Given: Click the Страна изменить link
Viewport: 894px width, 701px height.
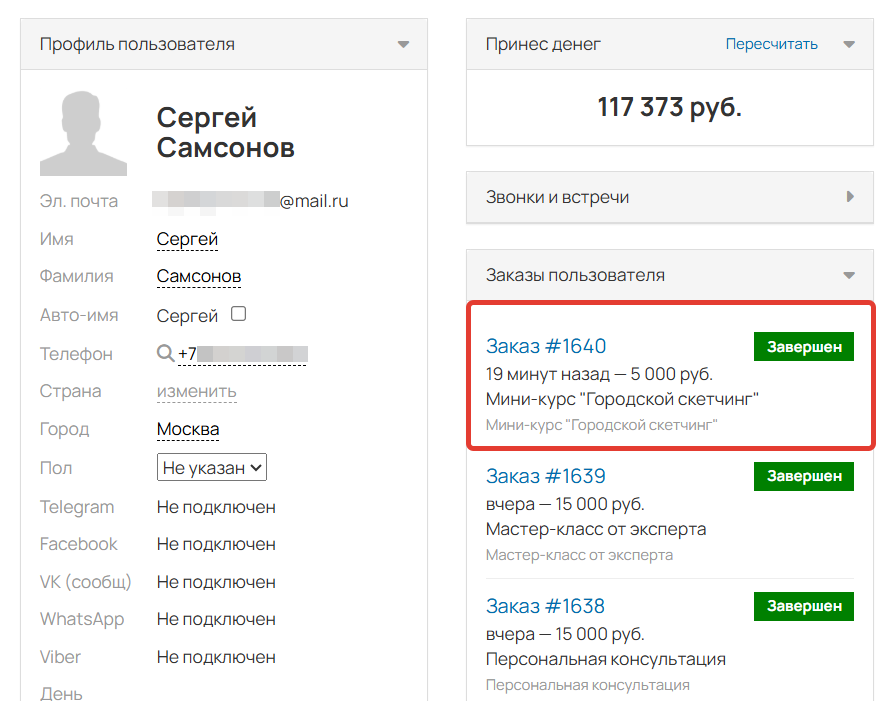Looking at the screenshot, I should tap(197, 391).
